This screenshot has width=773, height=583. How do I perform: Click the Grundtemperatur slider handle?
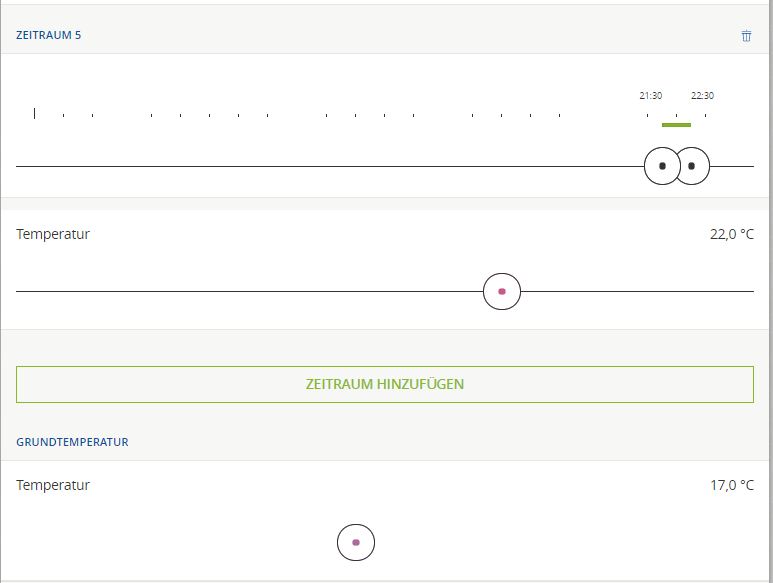click(x=356, y=542)
